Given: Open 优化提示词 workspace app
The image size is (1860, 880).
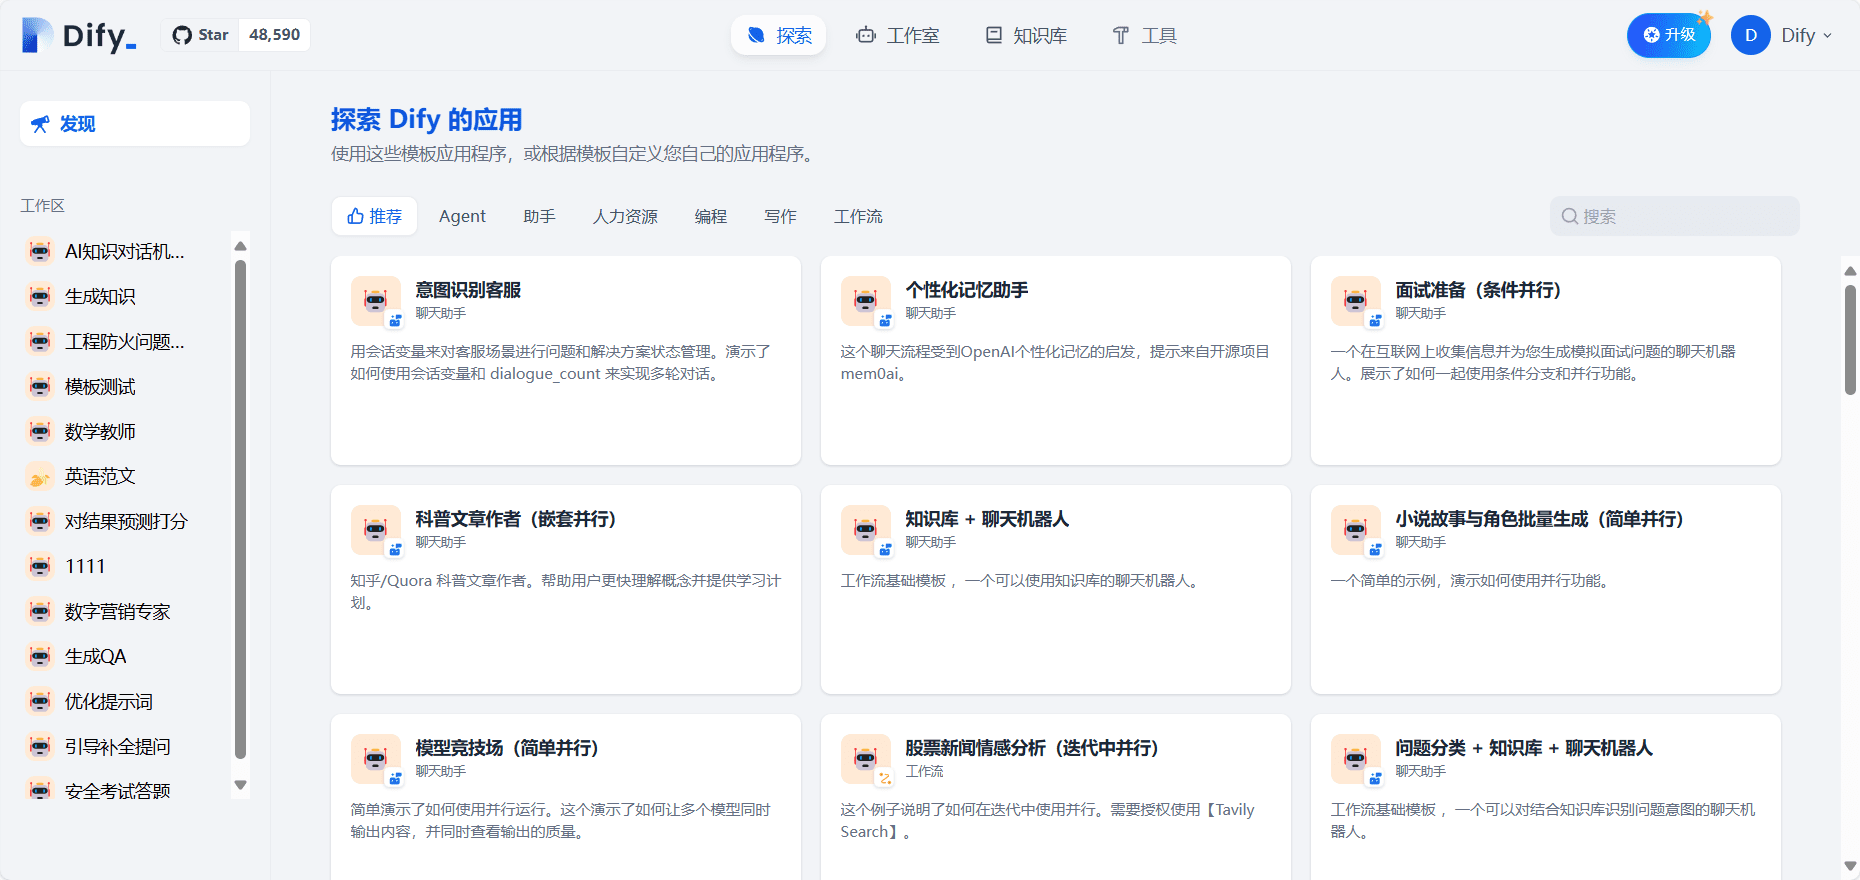Looking at the screenshot, I should 125,701.
